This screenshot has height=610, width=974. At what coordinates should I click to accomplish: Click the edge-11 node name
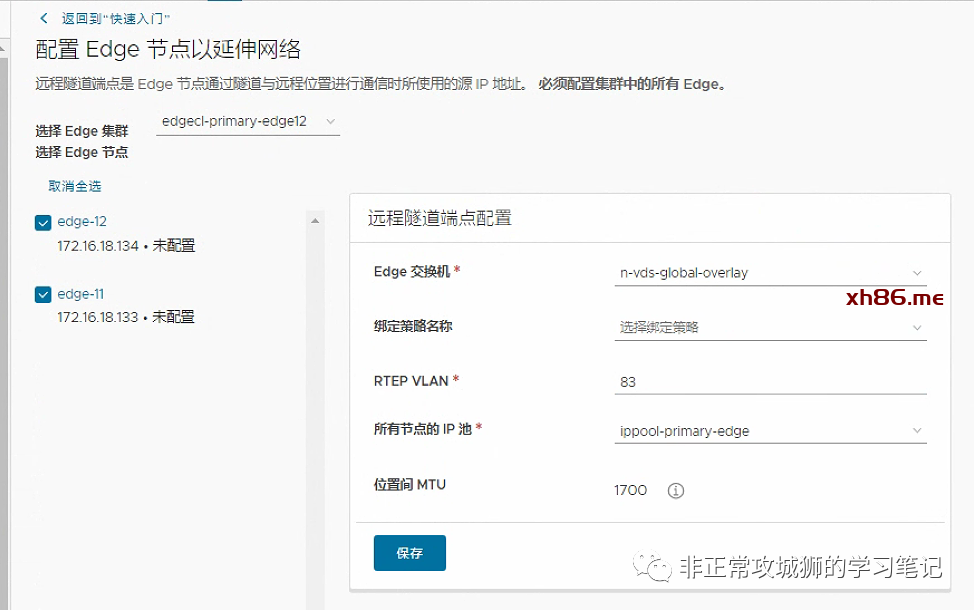[81, 294]
